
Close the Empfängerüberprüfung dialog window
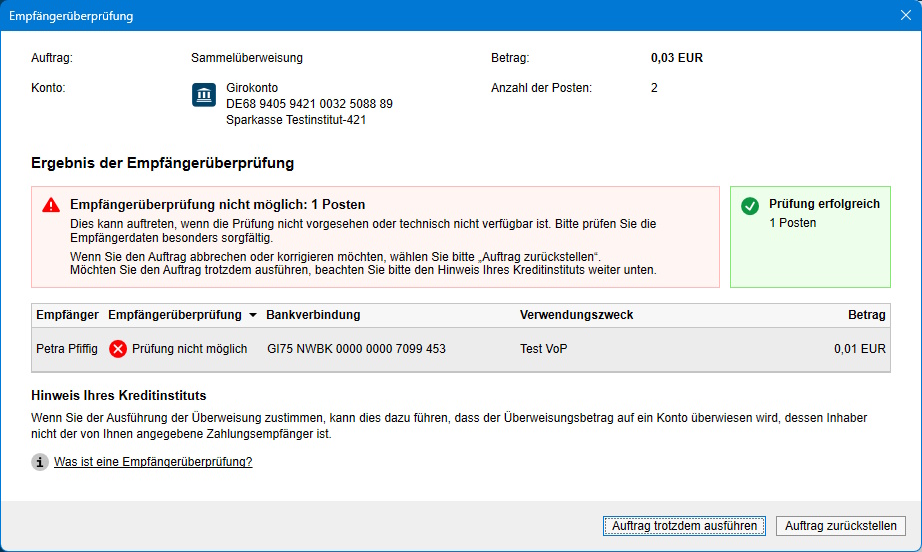905,16
